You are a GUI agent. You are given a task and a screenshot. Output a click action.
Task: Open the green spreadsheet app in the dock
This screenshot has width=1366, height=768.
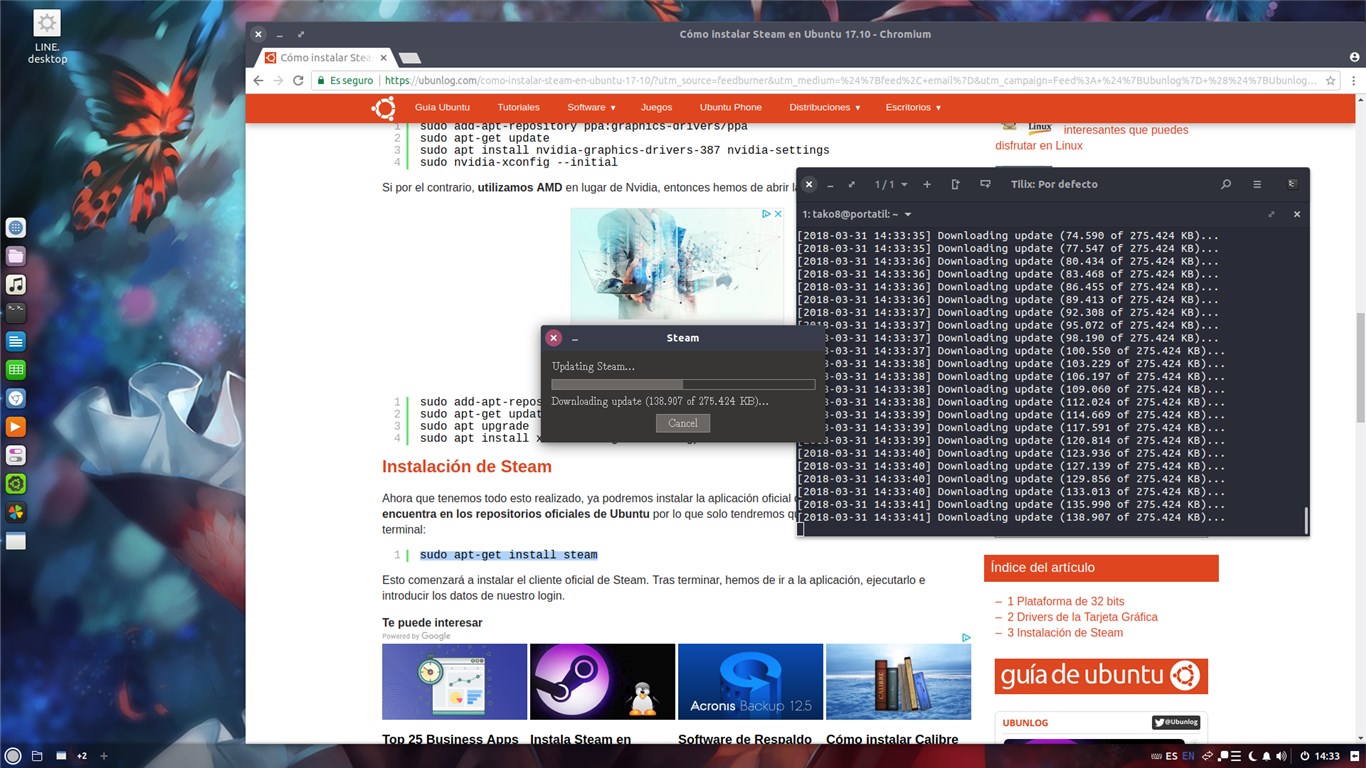click(x=15, y=370)
